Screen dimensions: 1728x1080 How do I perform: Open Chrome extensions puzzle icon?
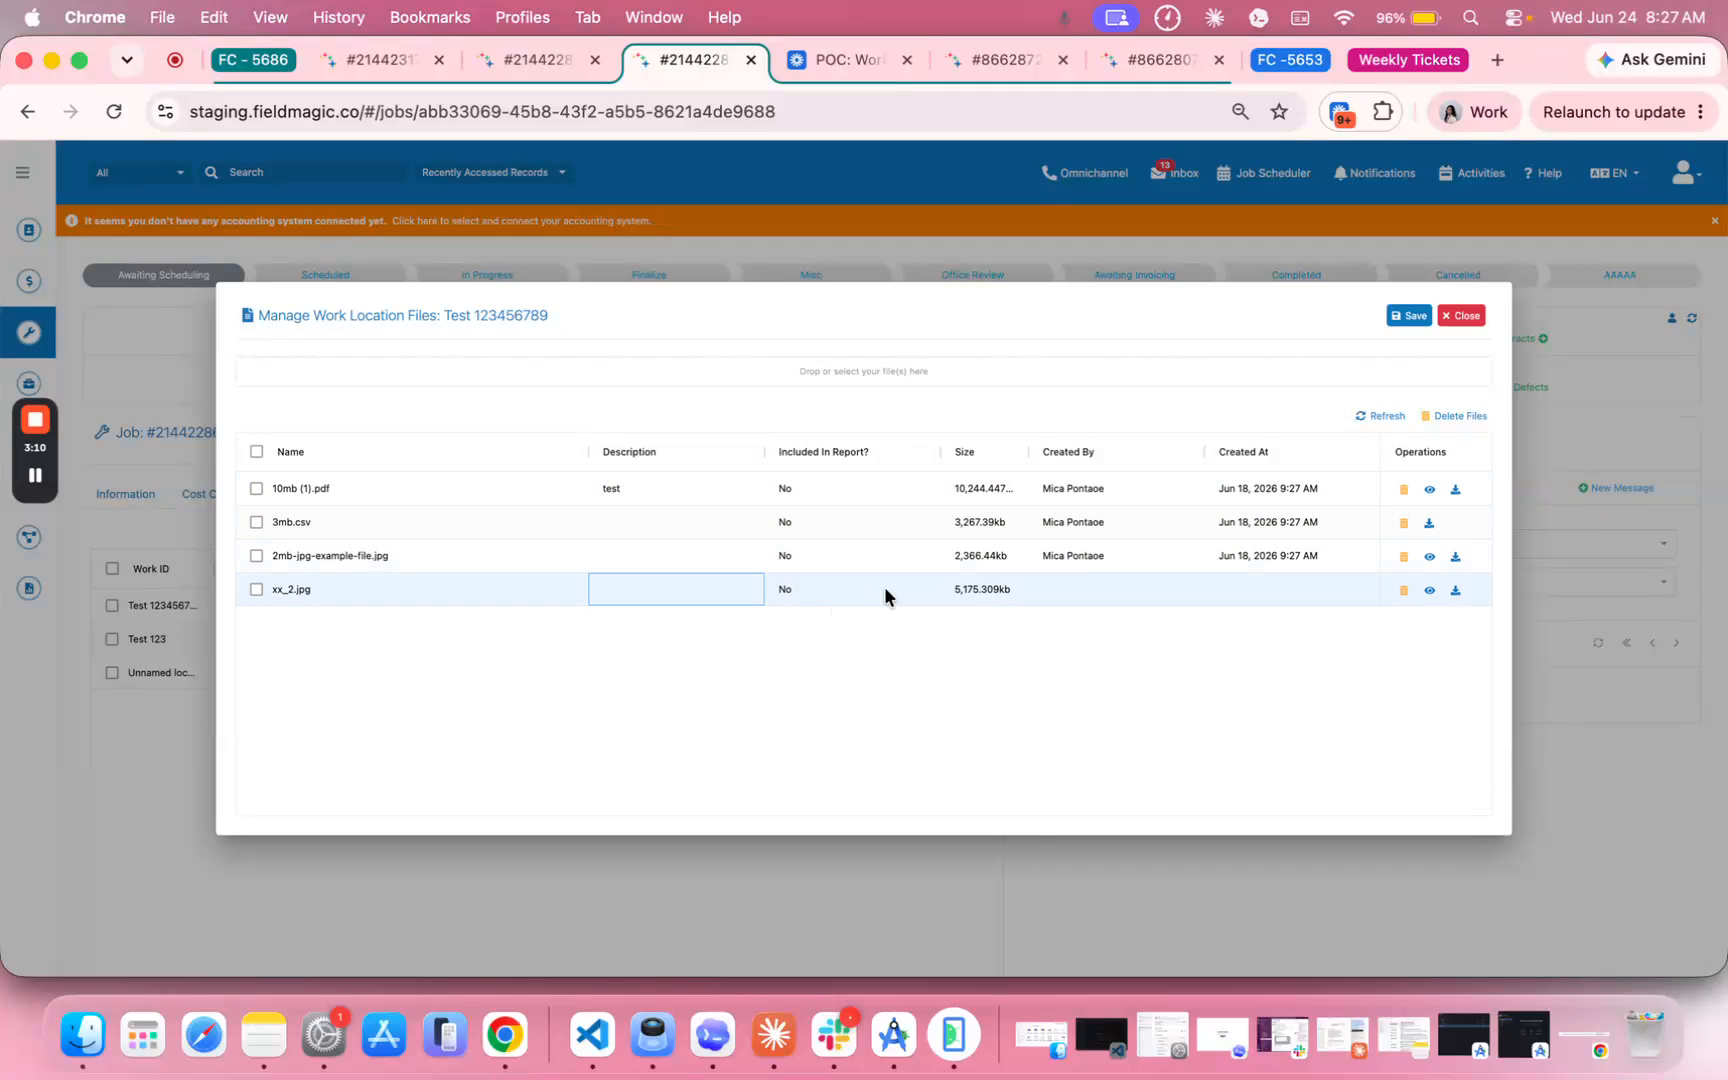click(x=1383, y=112)
